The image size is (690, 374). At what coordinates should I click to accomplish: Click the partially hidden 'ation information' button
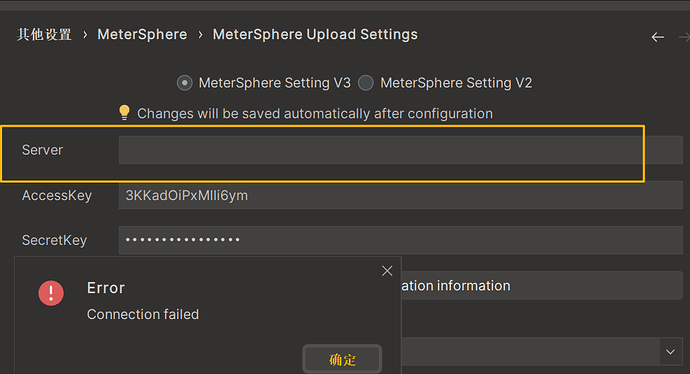coord(542,286)
